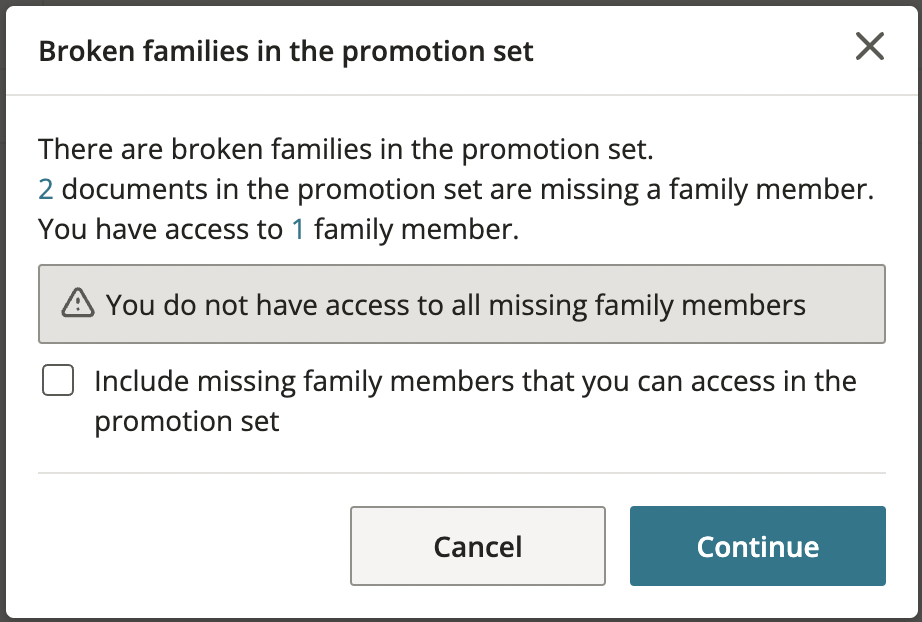Select the 'You do not have access' warning banner
This screenshot has width=922, height=622.
click(462, 304)
